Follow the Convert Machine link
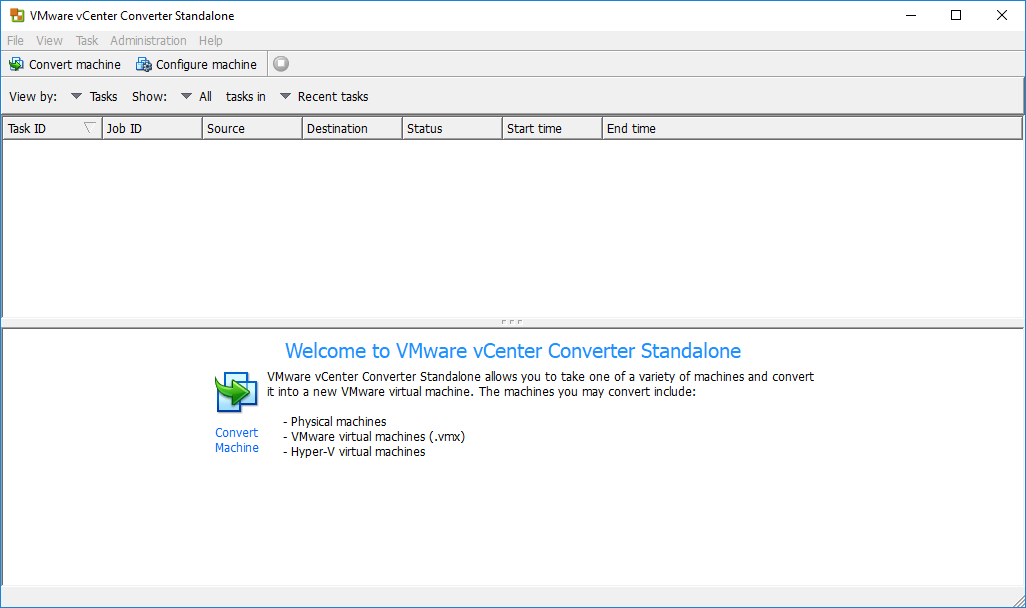 click(x=236, y=440)
